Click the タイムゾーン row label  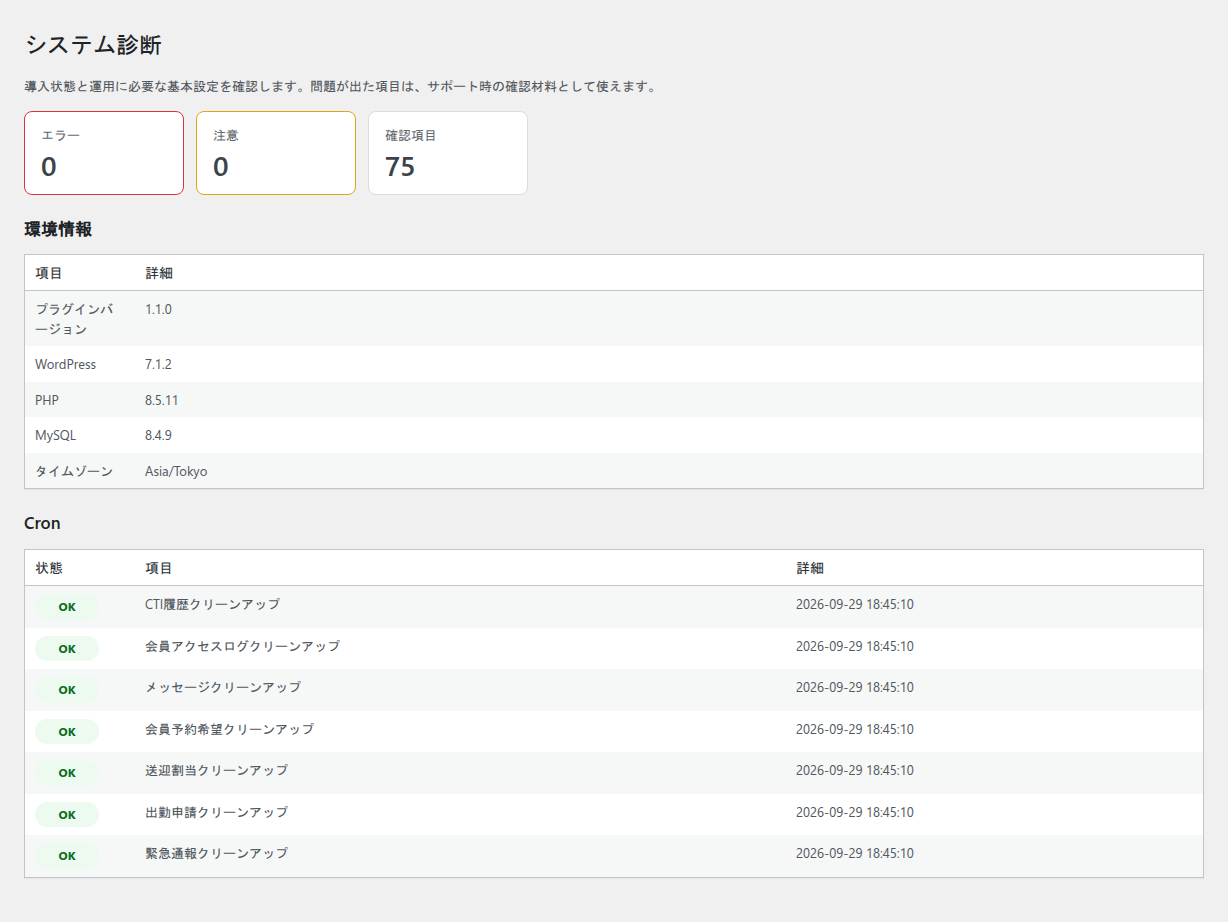click(74, 471)
